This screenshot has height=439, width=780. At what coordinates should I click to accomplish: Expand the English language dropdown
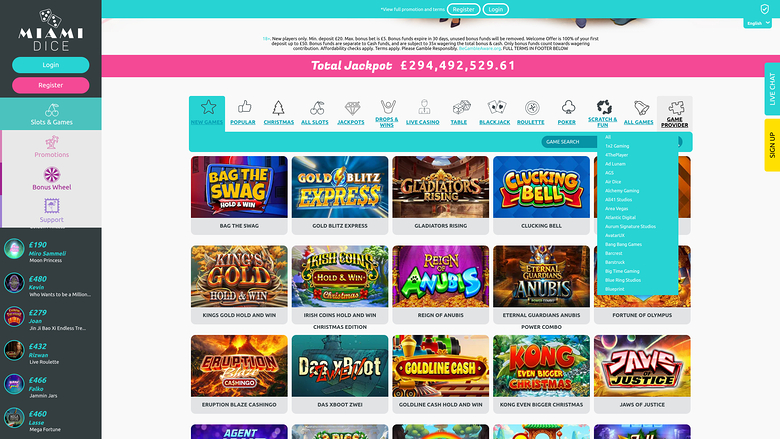[x=758, y=23]
